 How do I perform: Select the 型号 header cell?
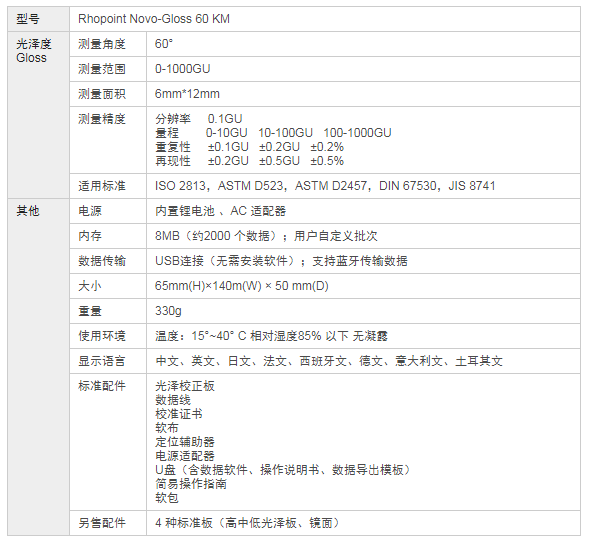39,19
